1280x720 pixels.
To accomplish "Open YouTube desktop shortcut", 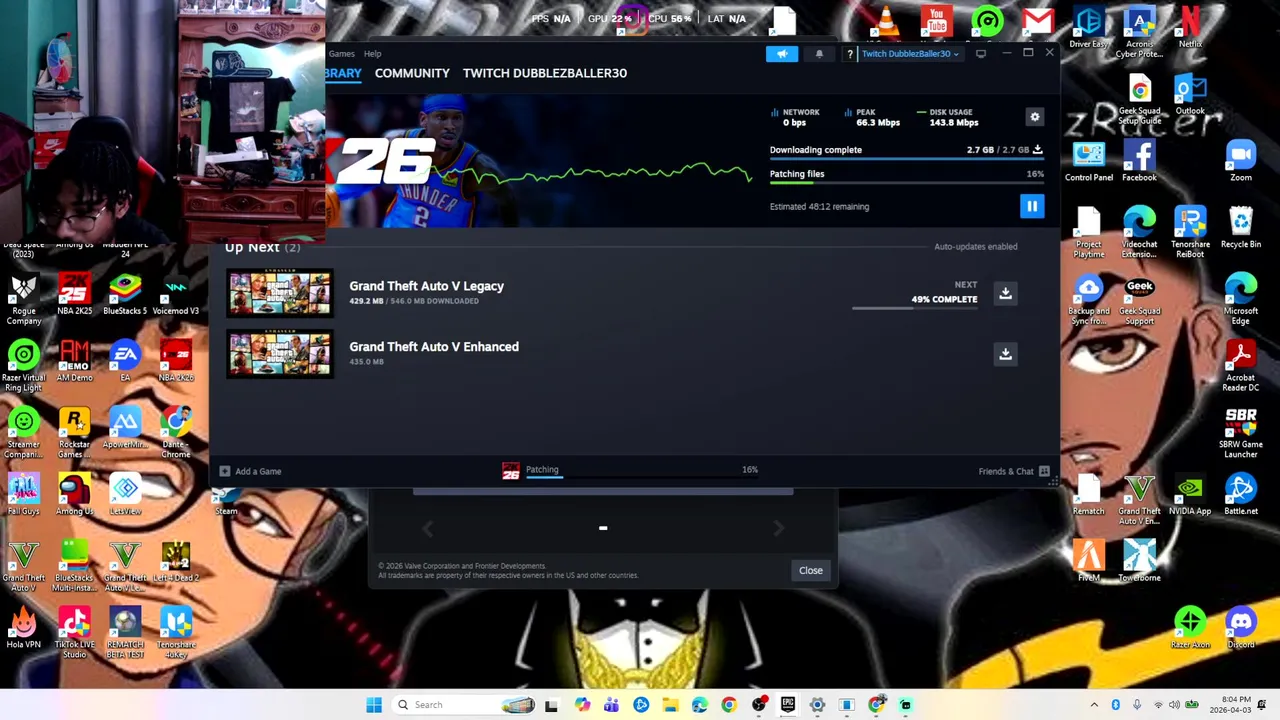I will [936, 22].
